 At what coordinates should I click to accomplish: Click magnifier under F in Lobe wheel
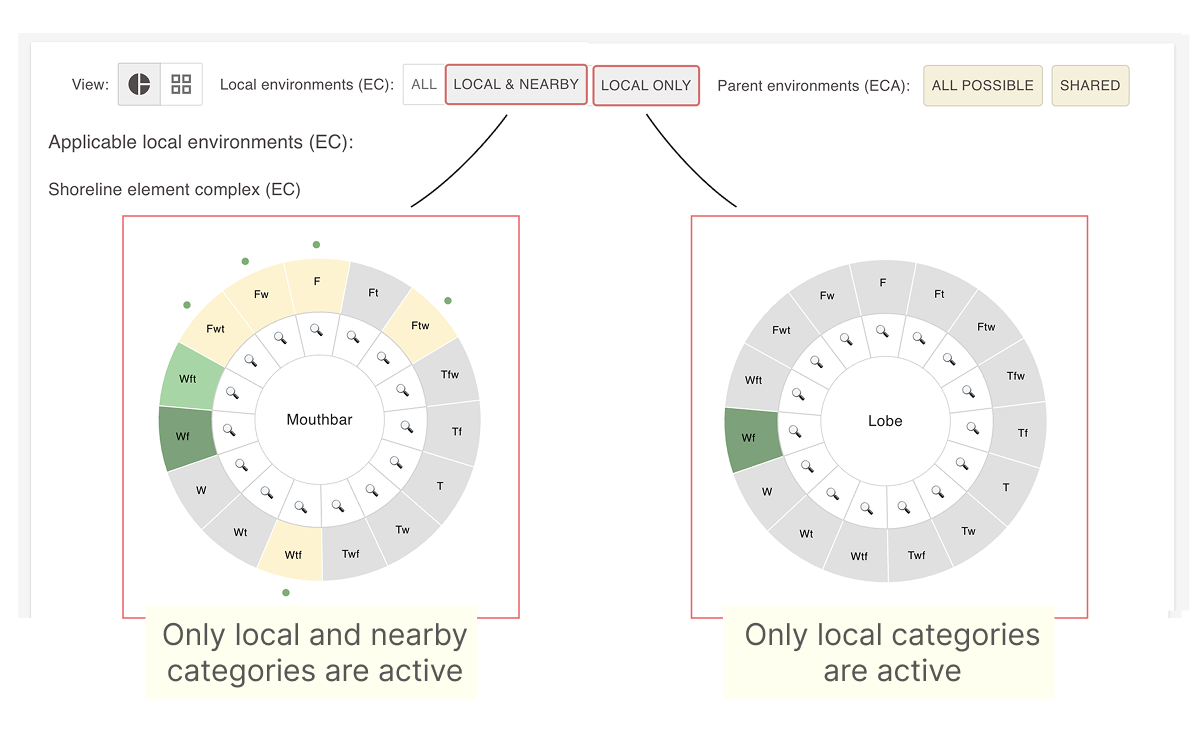pyautogui.click(x=882, y=330)
